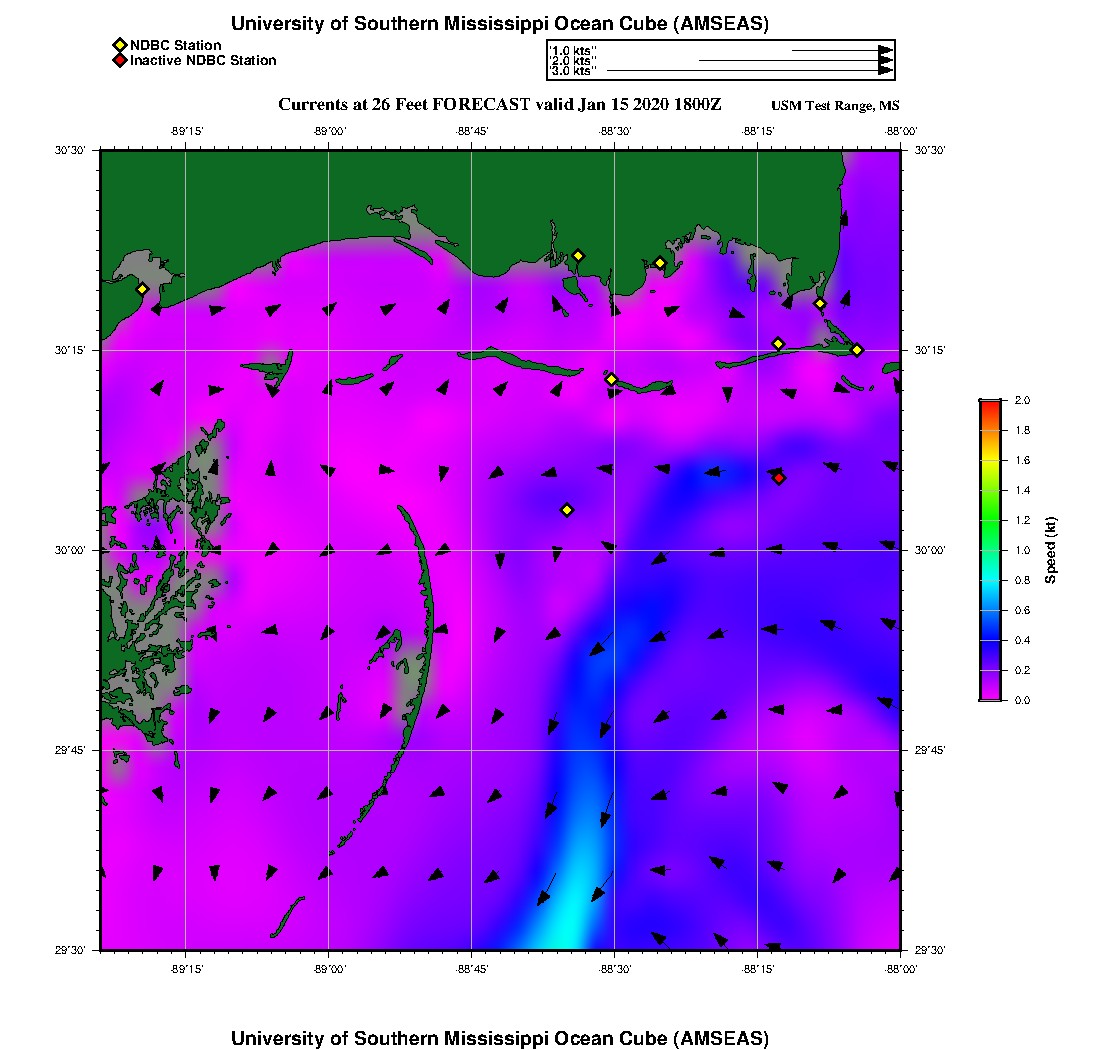Viewport: 1100px width, 1050px height.
Task: Click the red top end of the speed colorbar
Action: pos(990,405)
